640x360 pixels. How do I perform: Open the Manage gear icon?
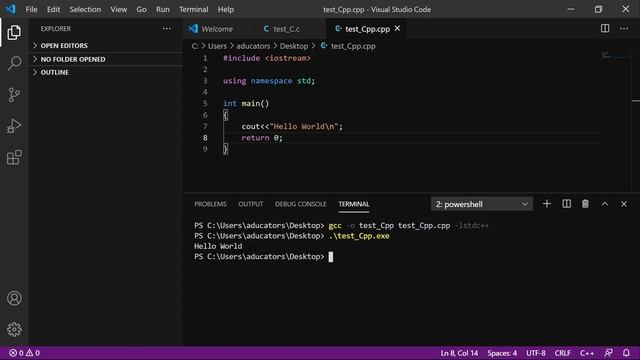tap(14, 329)
